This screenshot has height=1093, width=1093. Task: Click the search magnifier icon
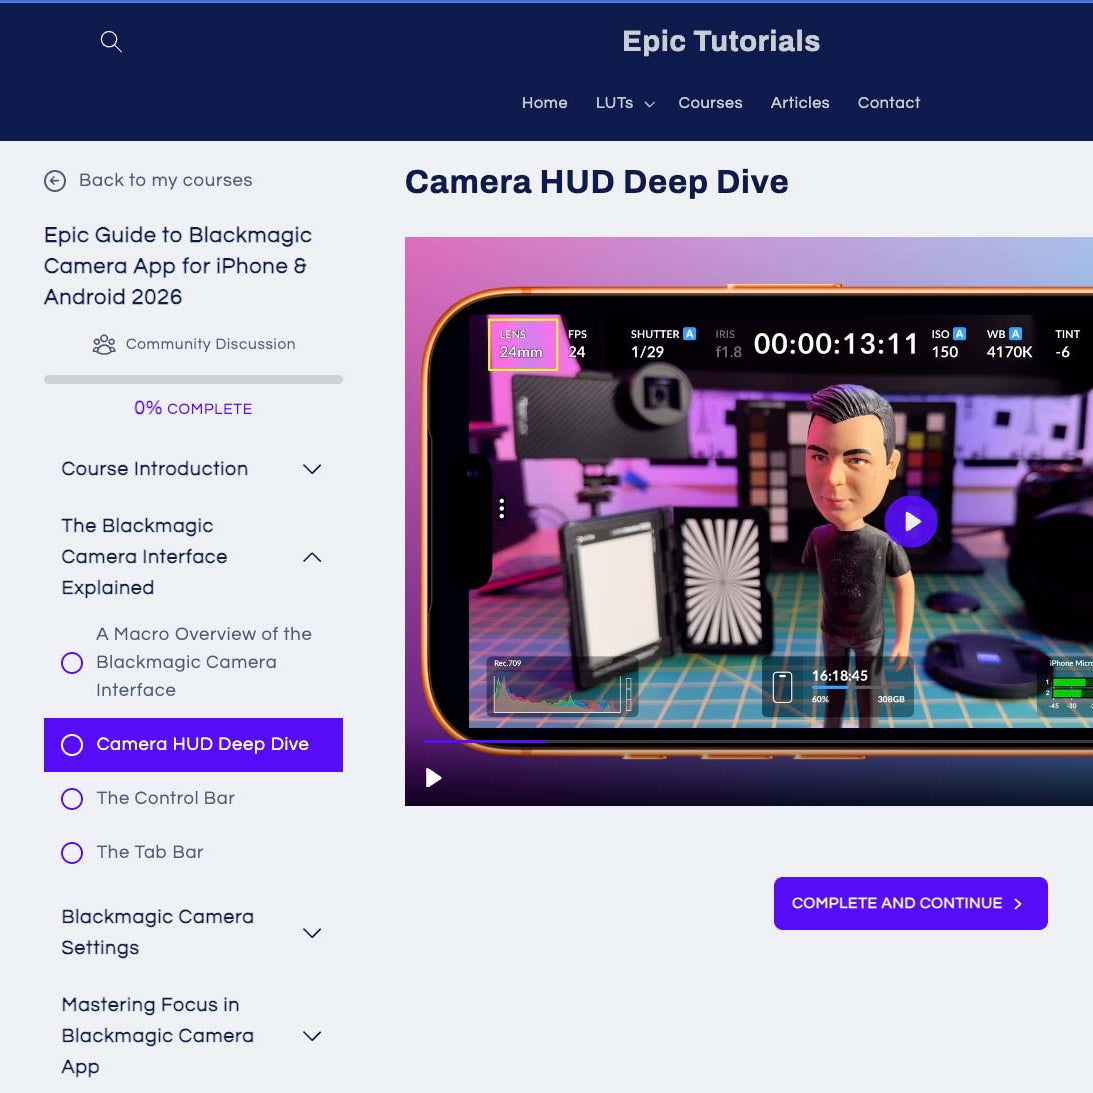(111, 41)
